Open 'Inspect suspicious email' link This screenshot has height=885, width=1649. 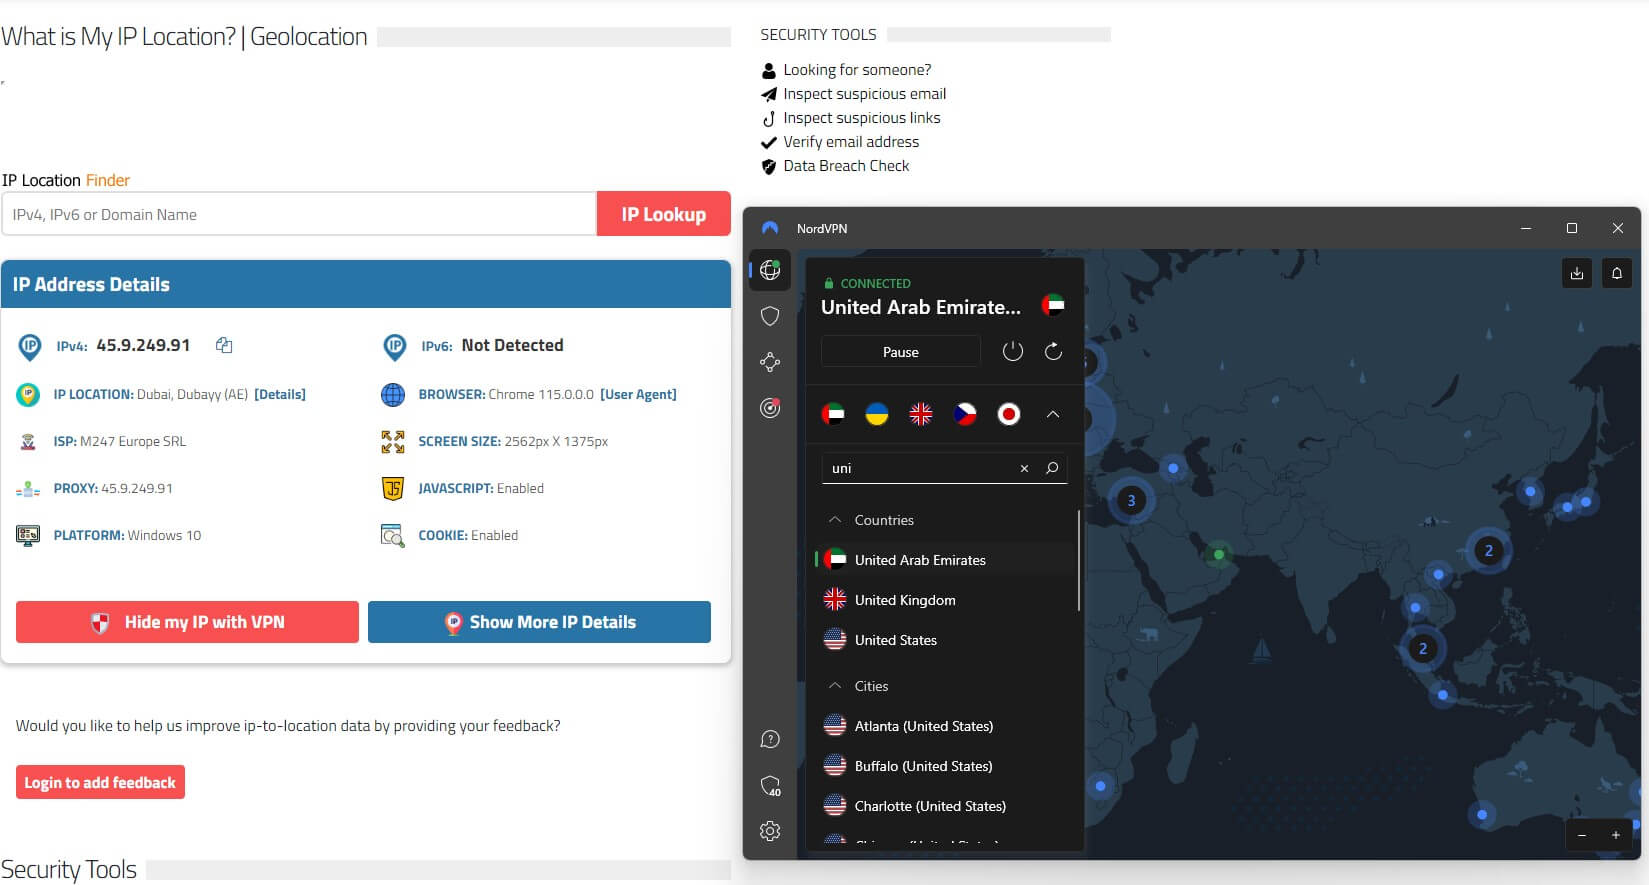pos(864,94)
